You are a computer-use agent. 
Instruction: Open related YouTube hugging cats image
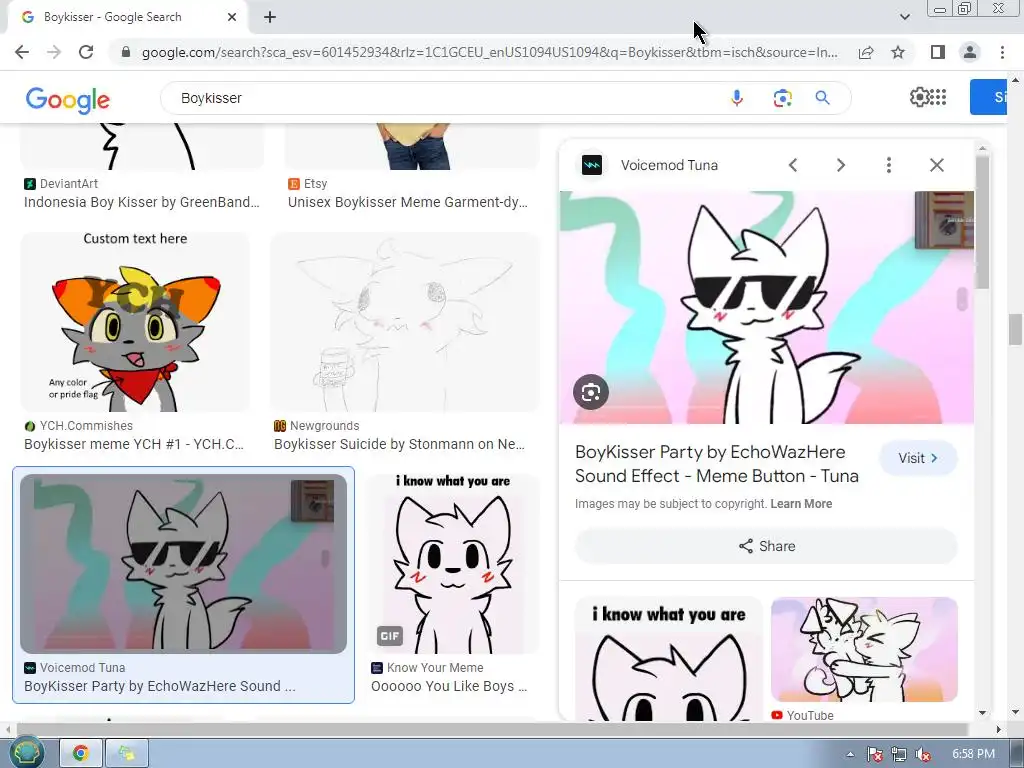click(x=864, y=649)
